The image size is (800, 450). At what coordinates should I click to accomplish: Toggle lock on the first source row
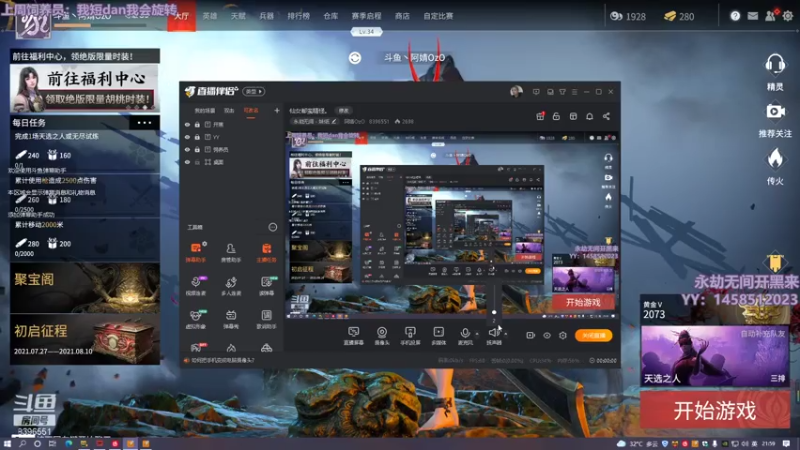coord(197,124)
